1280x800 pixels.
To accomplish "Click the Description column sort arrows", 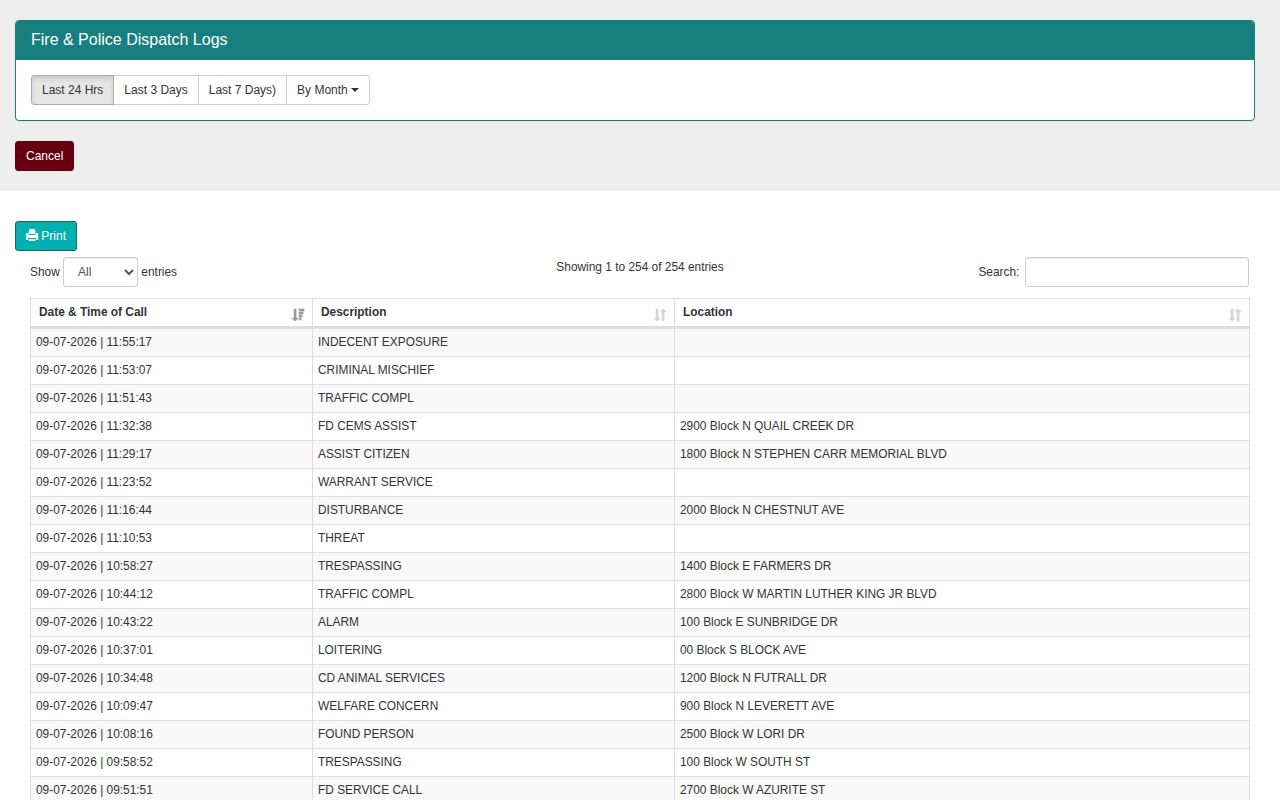I will click(660, 314).
